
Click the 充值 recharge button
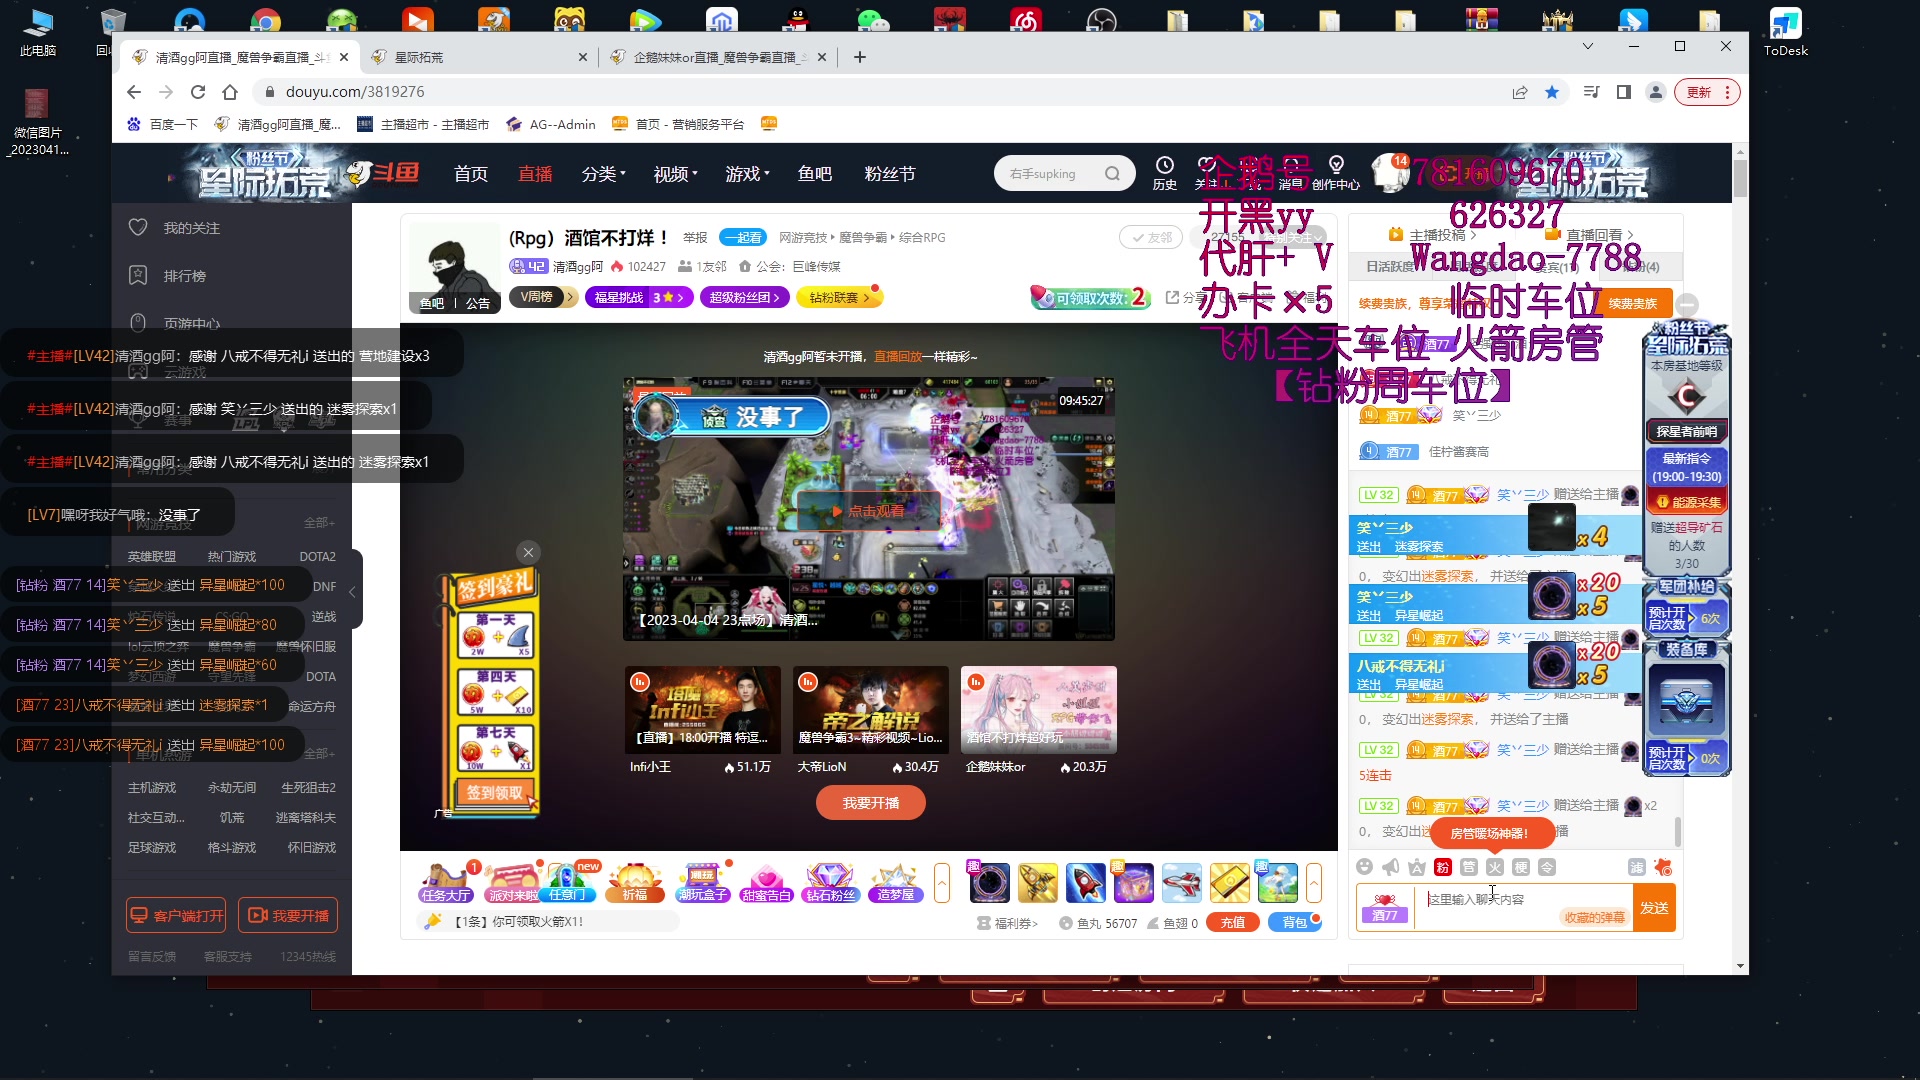tap(1232, 923)
